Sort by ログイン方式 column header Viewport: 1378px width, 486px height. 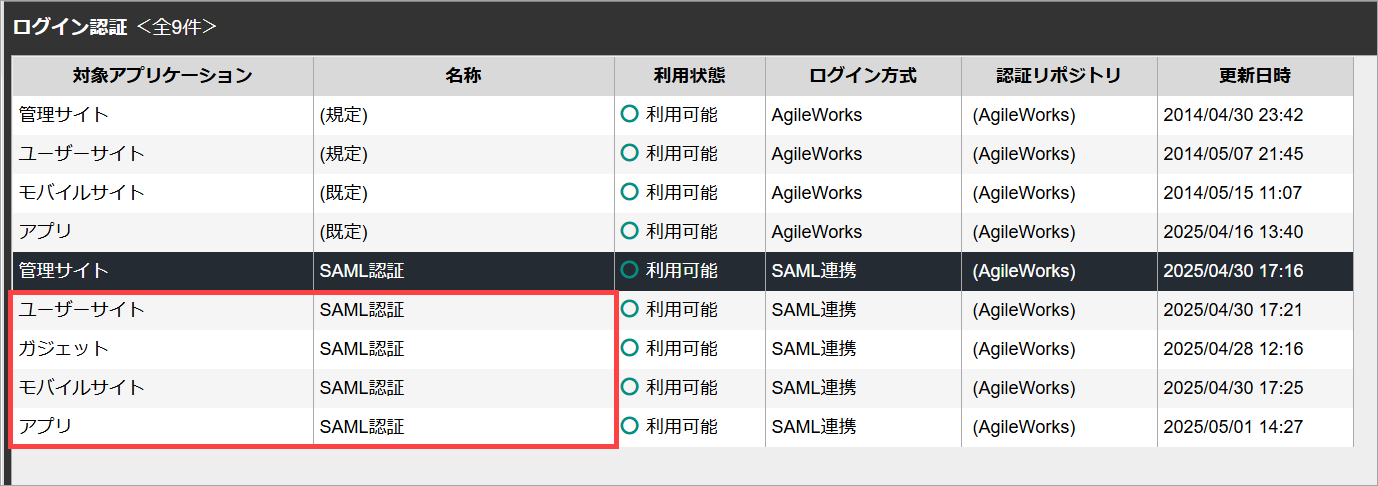[863, 76]
